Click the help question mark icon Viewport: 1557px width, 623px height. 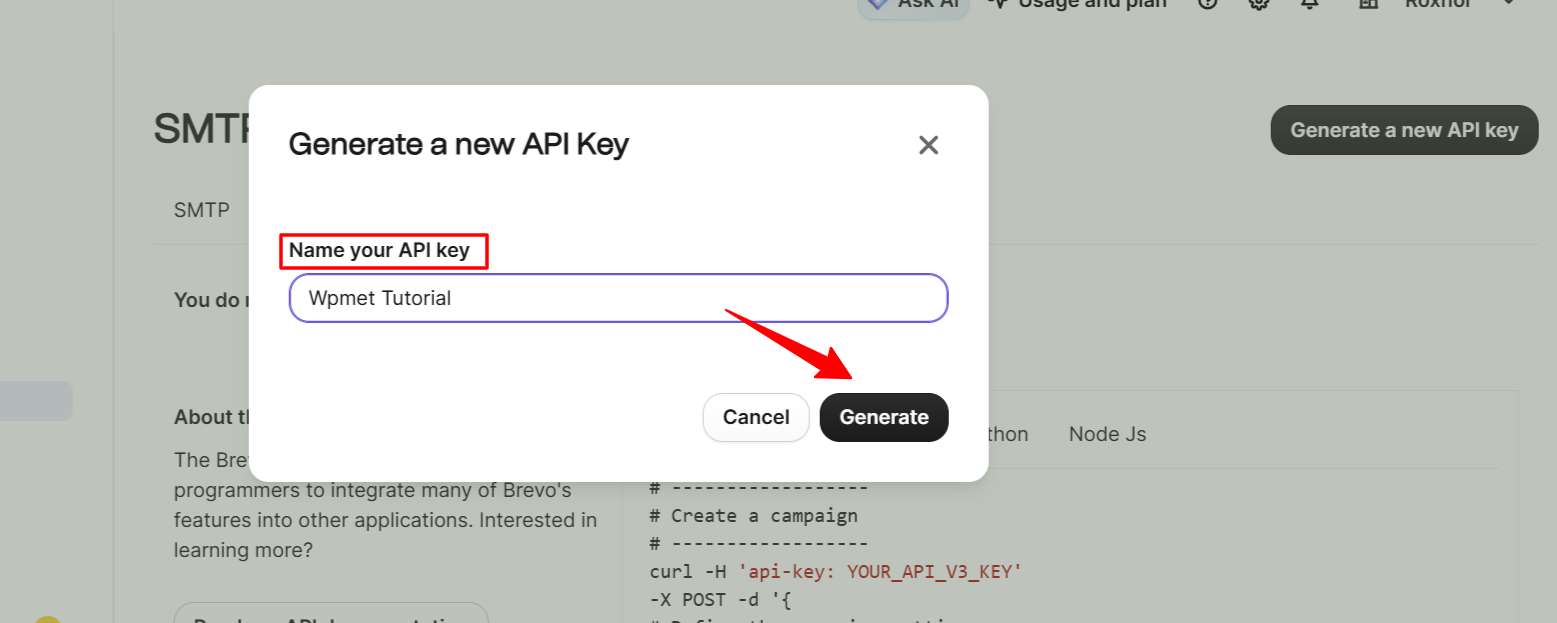coord(1207,6)
